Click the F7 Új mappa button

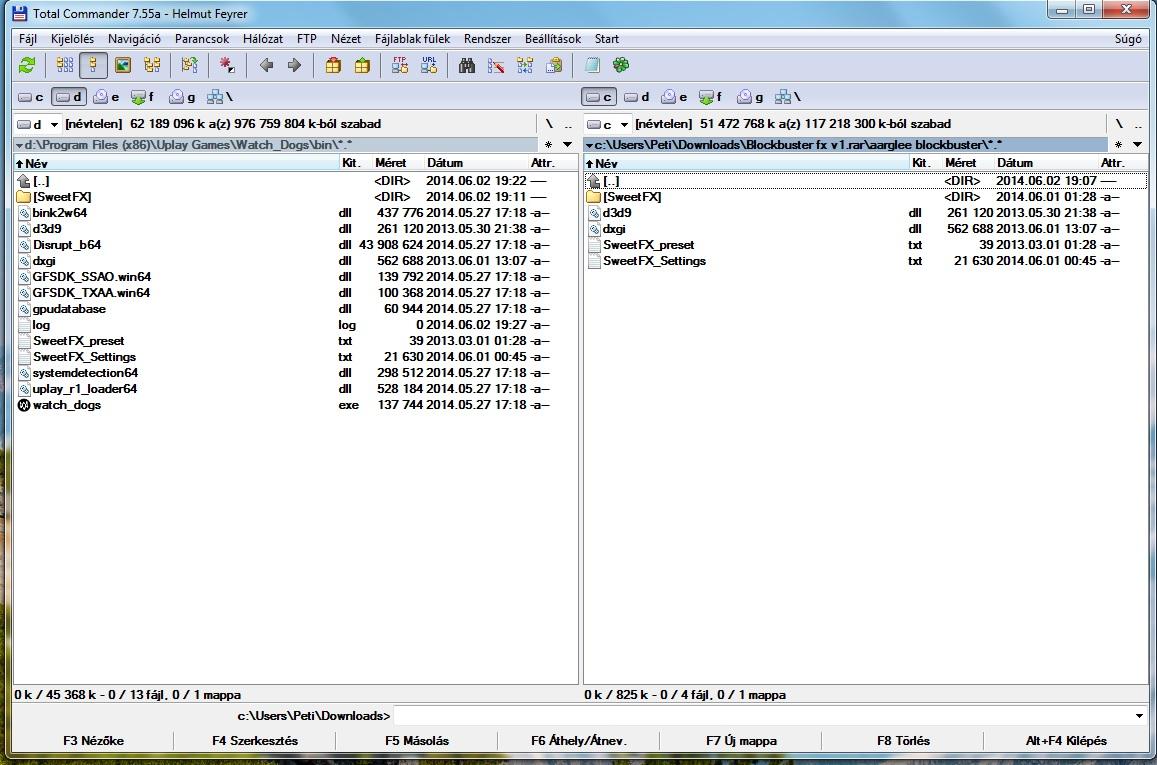741,741
